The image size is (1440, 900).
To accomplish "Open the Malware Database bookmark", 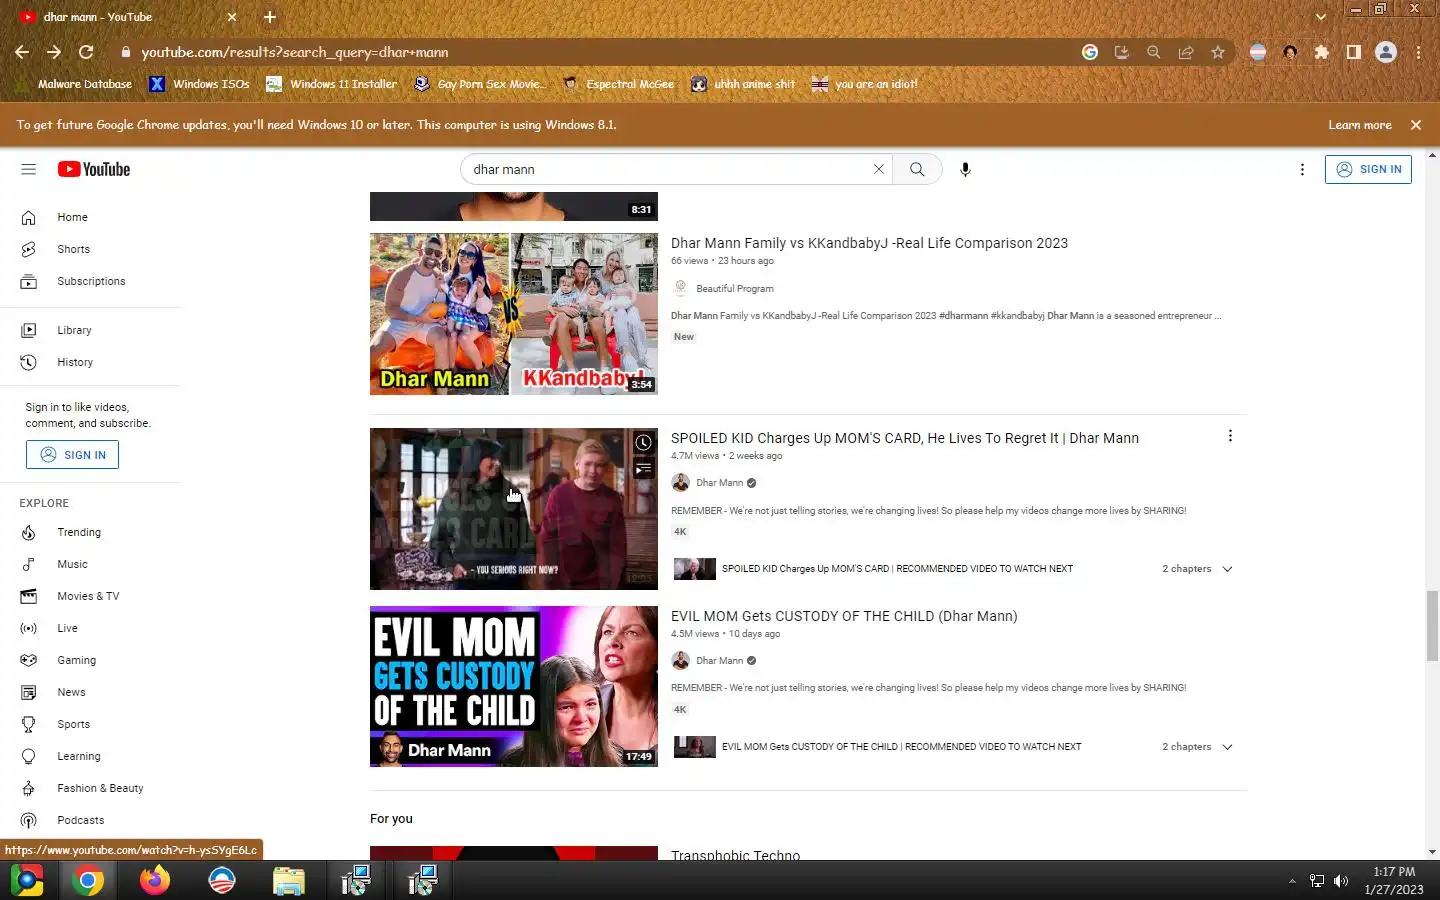I will [x=75, y=84].
